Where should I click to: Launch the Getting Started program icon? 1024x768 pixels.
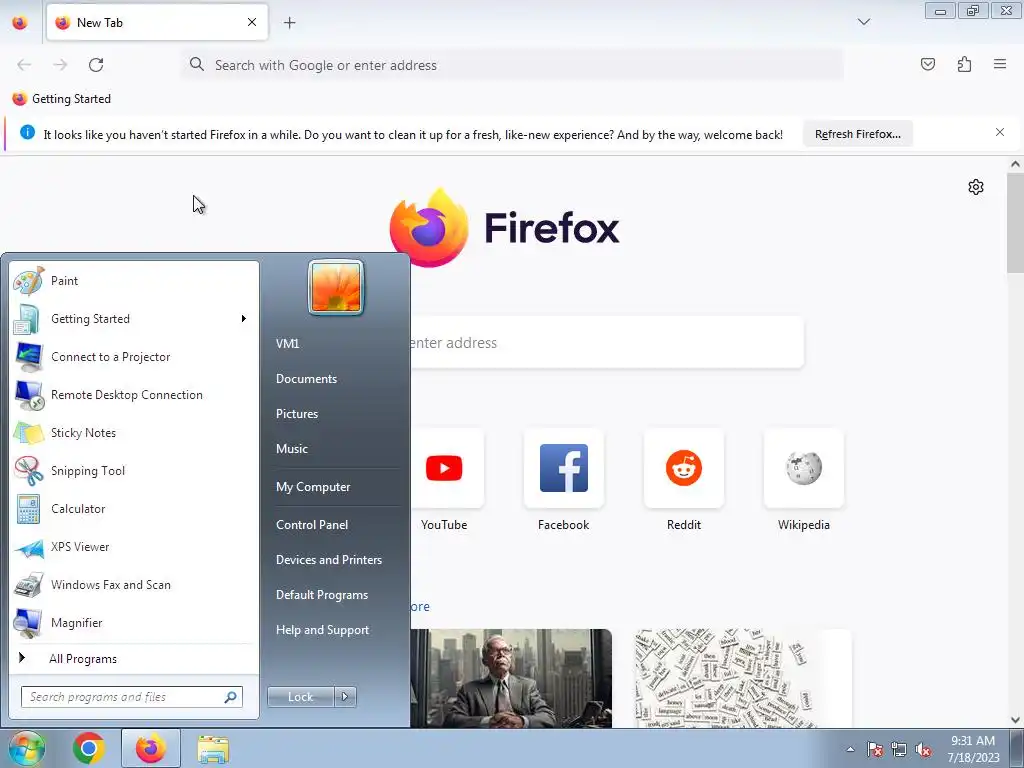coord(27,319)
